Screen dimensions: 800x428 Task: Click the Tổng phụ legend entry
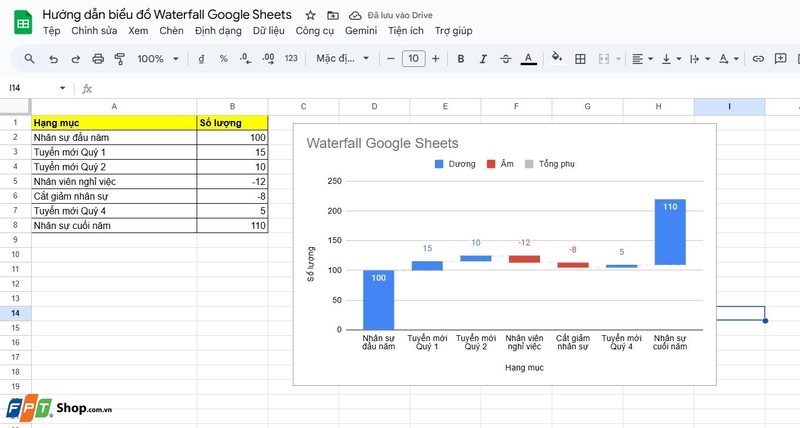point(550,164)
